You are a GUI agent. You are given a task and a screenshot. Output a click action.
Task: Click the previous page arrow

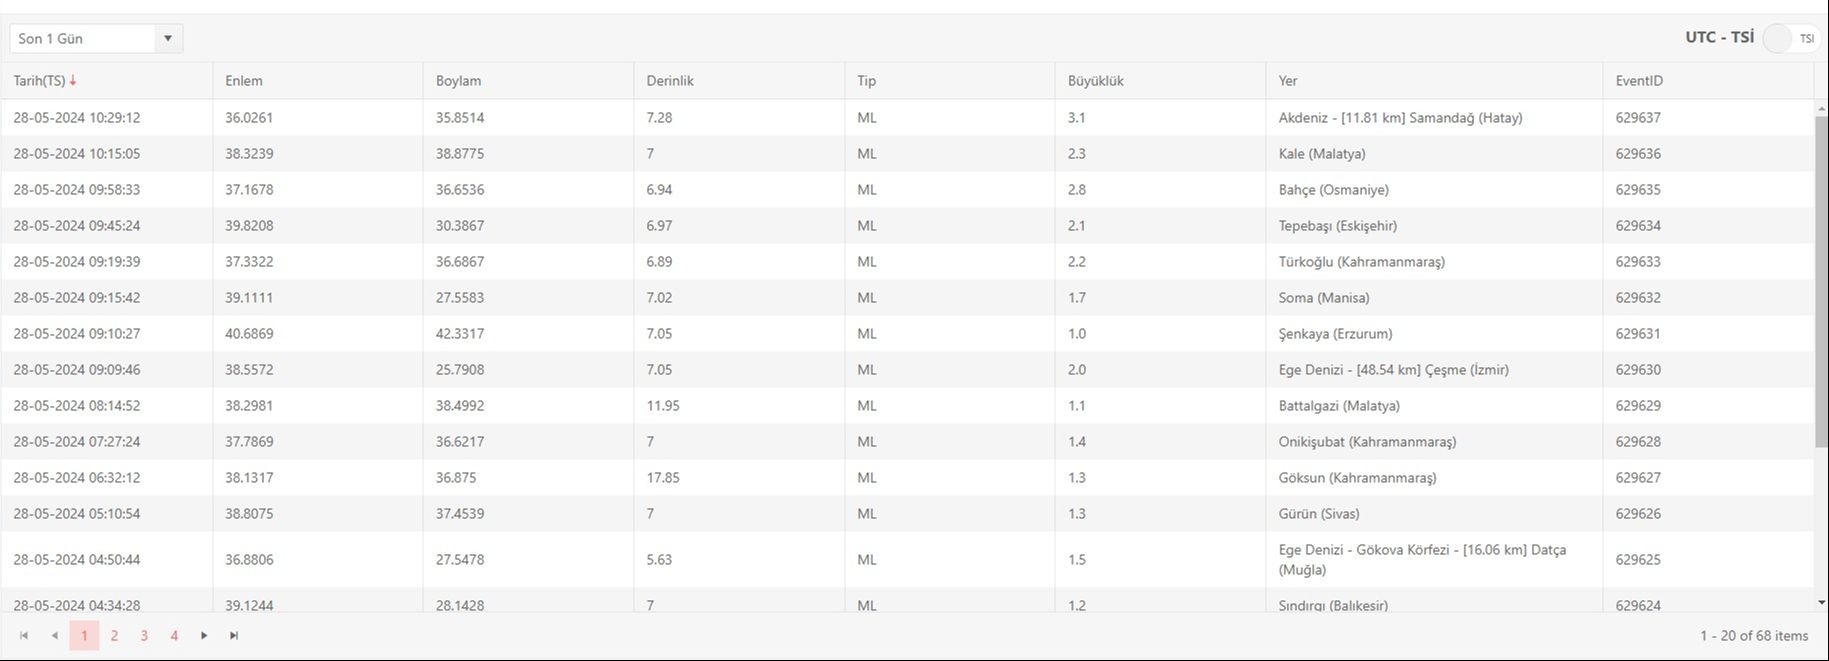pos(54,636)
